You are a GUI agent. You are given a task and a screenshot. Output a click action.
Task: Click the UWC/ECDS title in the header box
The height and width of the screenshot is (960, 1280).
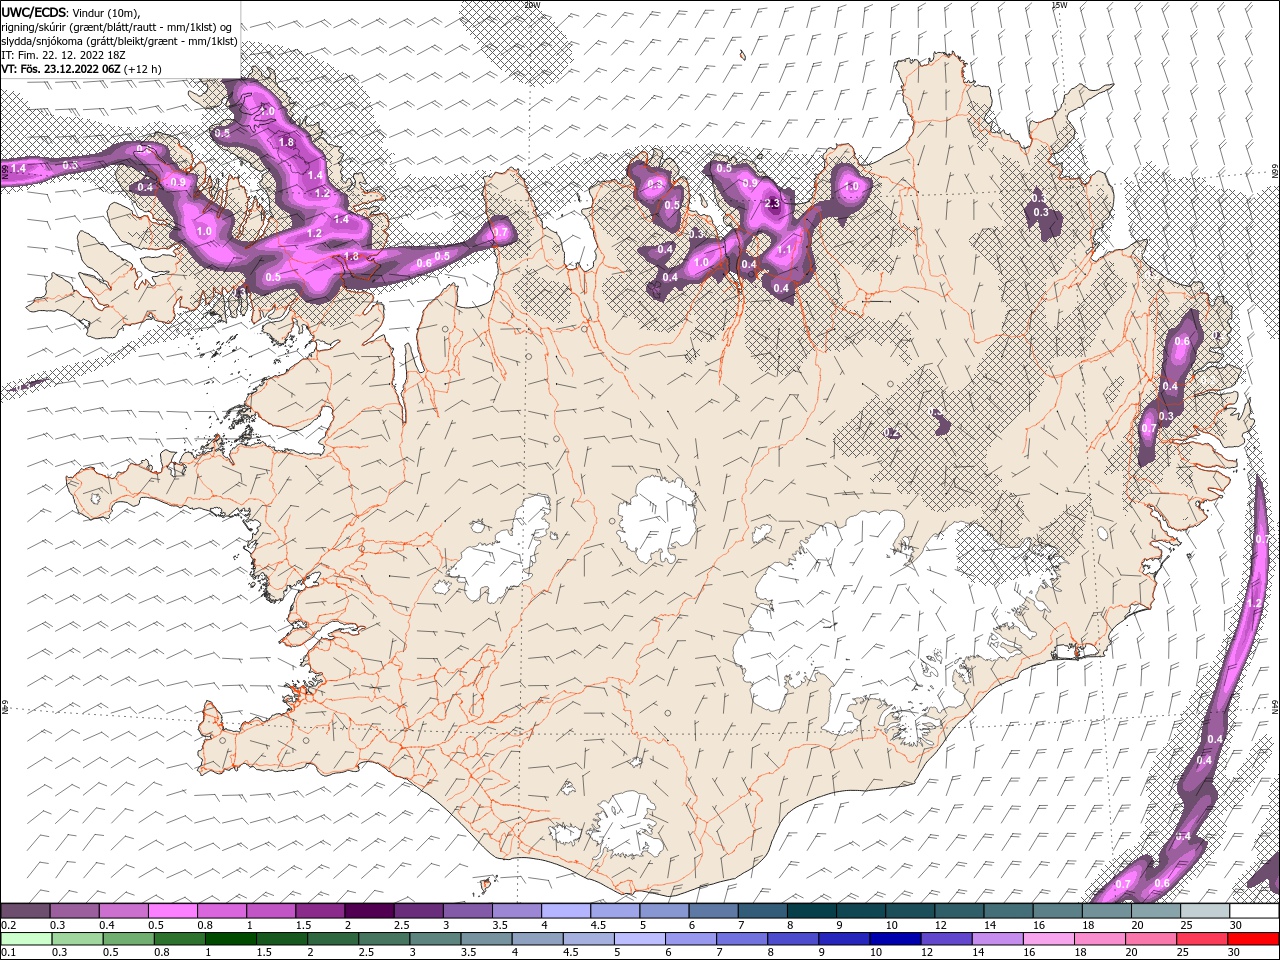(x=34, y=12)
